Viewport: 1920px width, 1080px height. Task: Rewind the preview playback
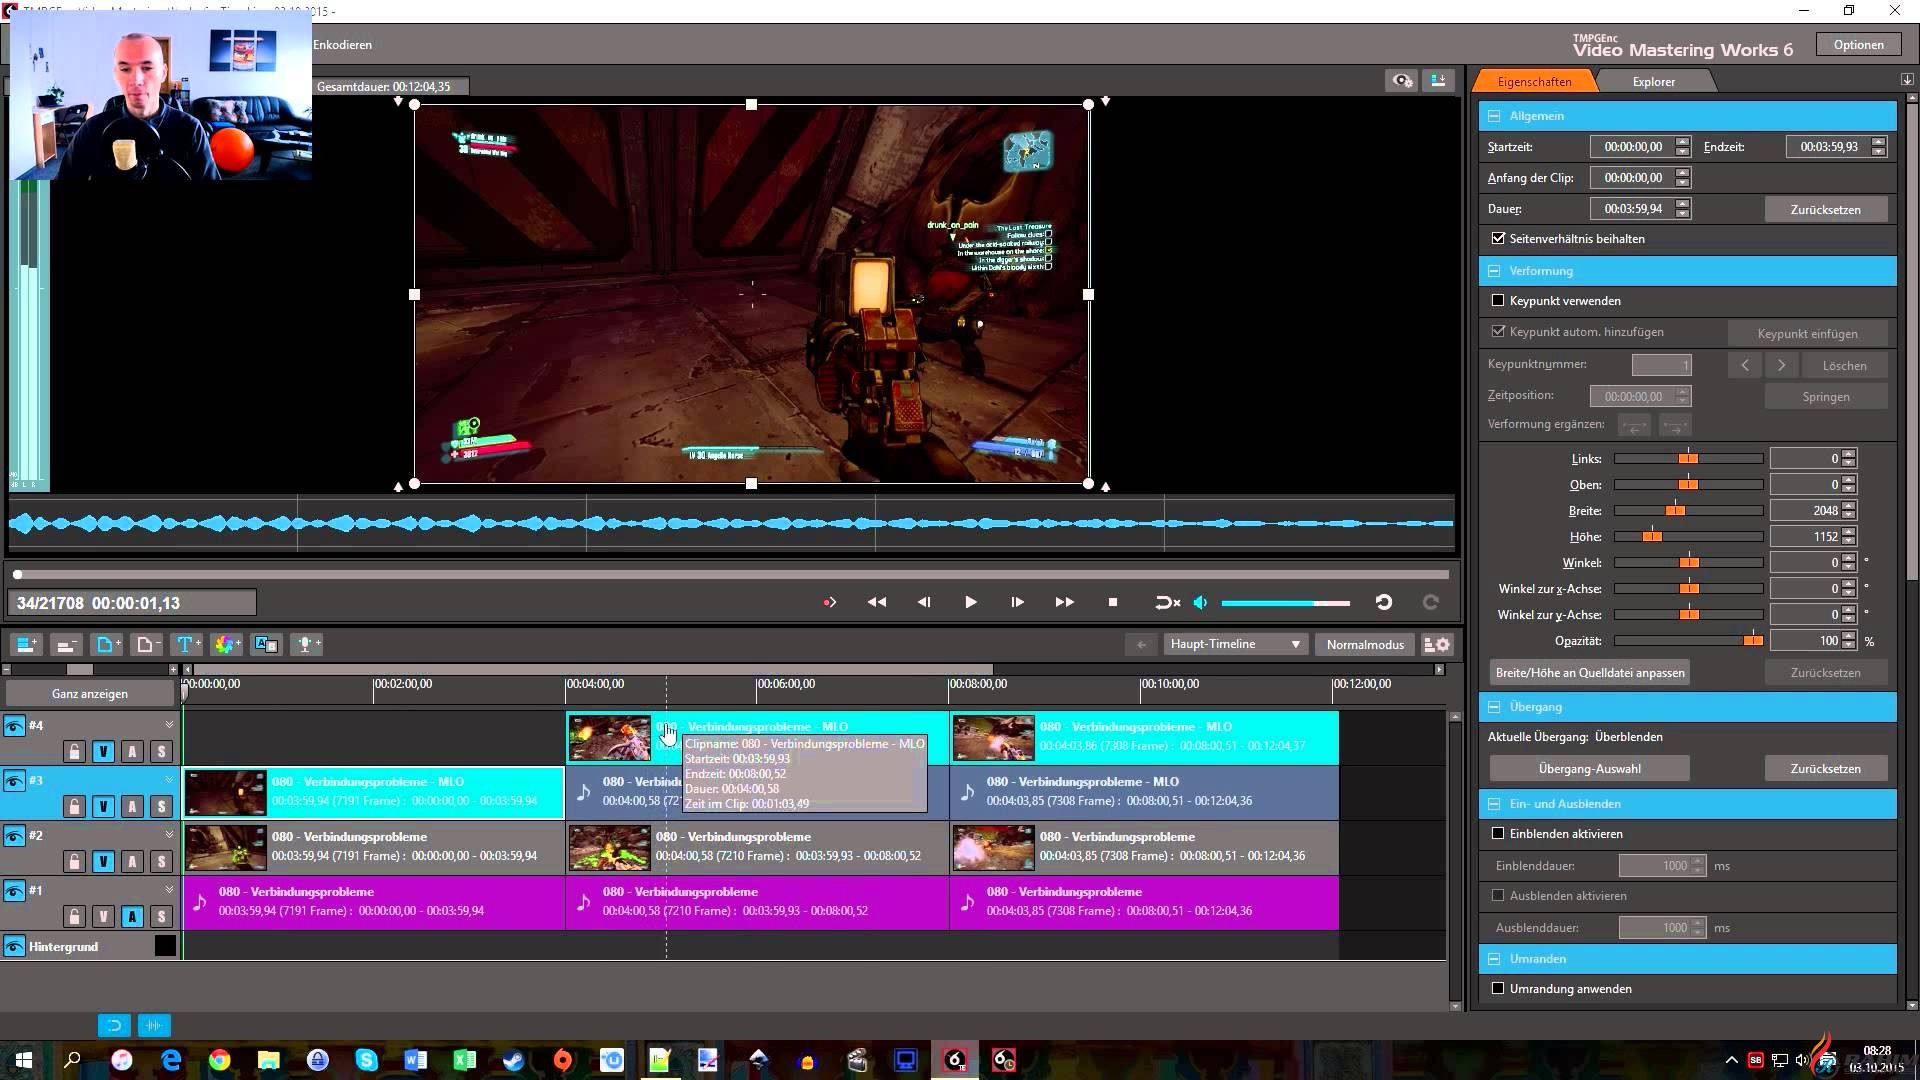tap(877, 602)
